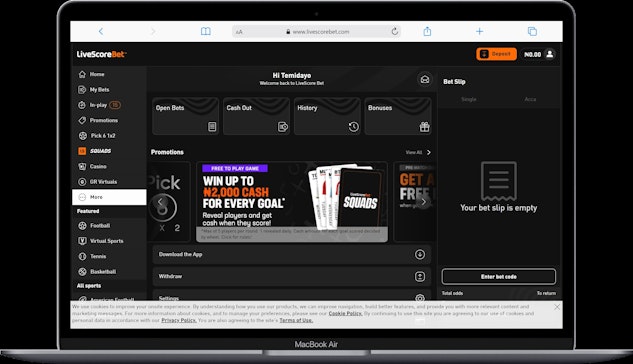Switch bet slip to Acca tab

pyautogui.click(x=530, y=99)
